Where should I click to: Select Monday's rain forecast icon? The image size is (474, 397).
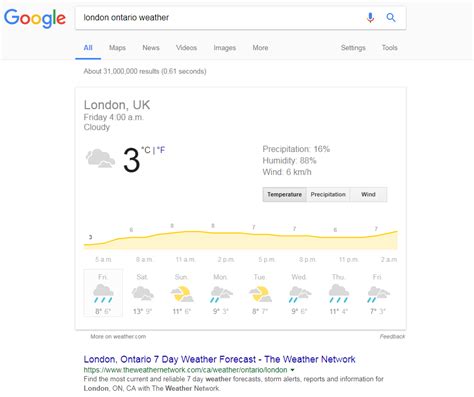click(221, 295)
